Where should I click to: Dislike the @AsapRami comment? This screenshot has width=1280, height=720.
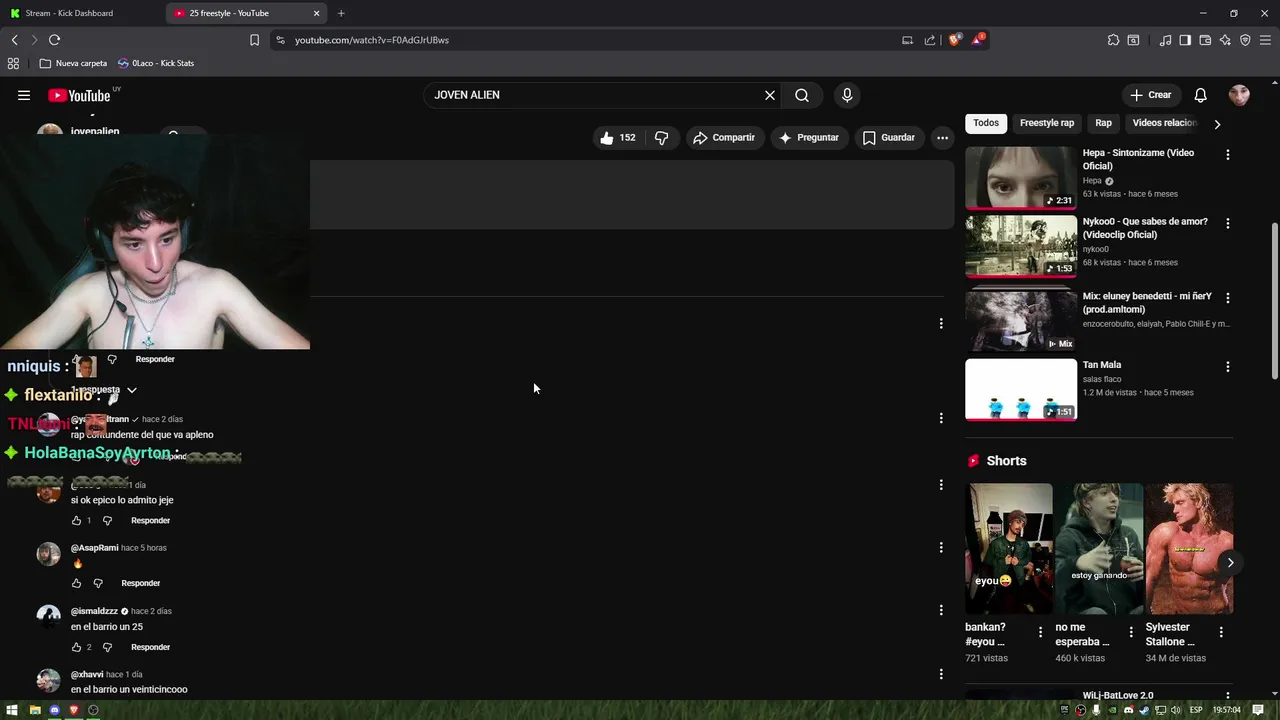[98, 583]
